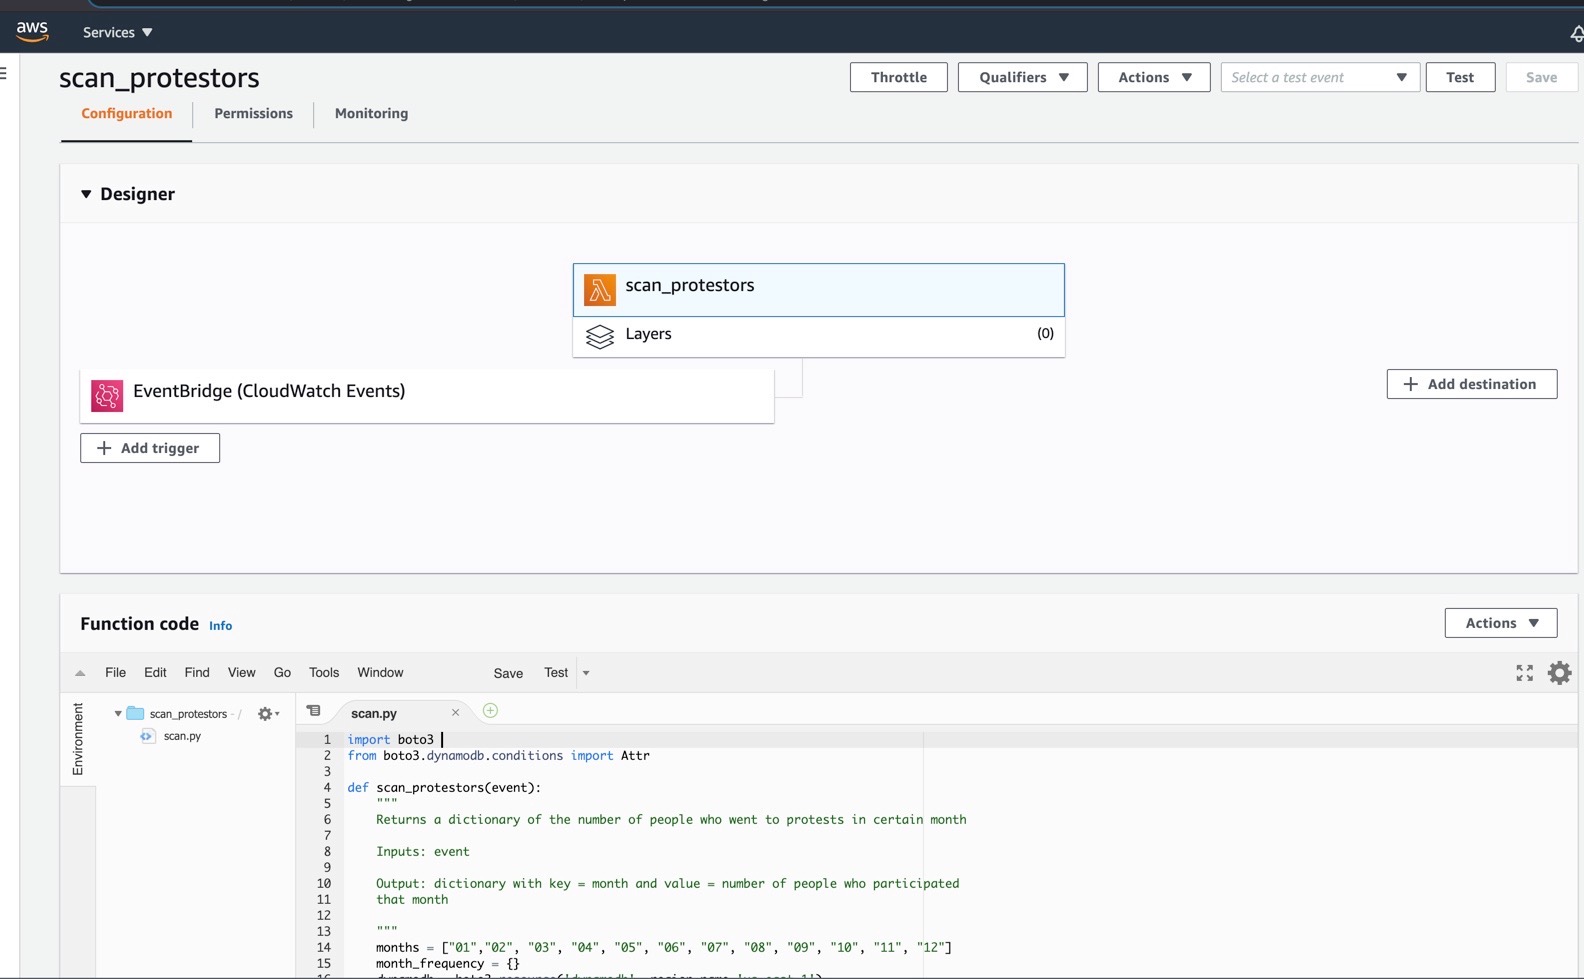Open the Qualifiers dropdown
1584x979 pixels.
[1022, 77]
